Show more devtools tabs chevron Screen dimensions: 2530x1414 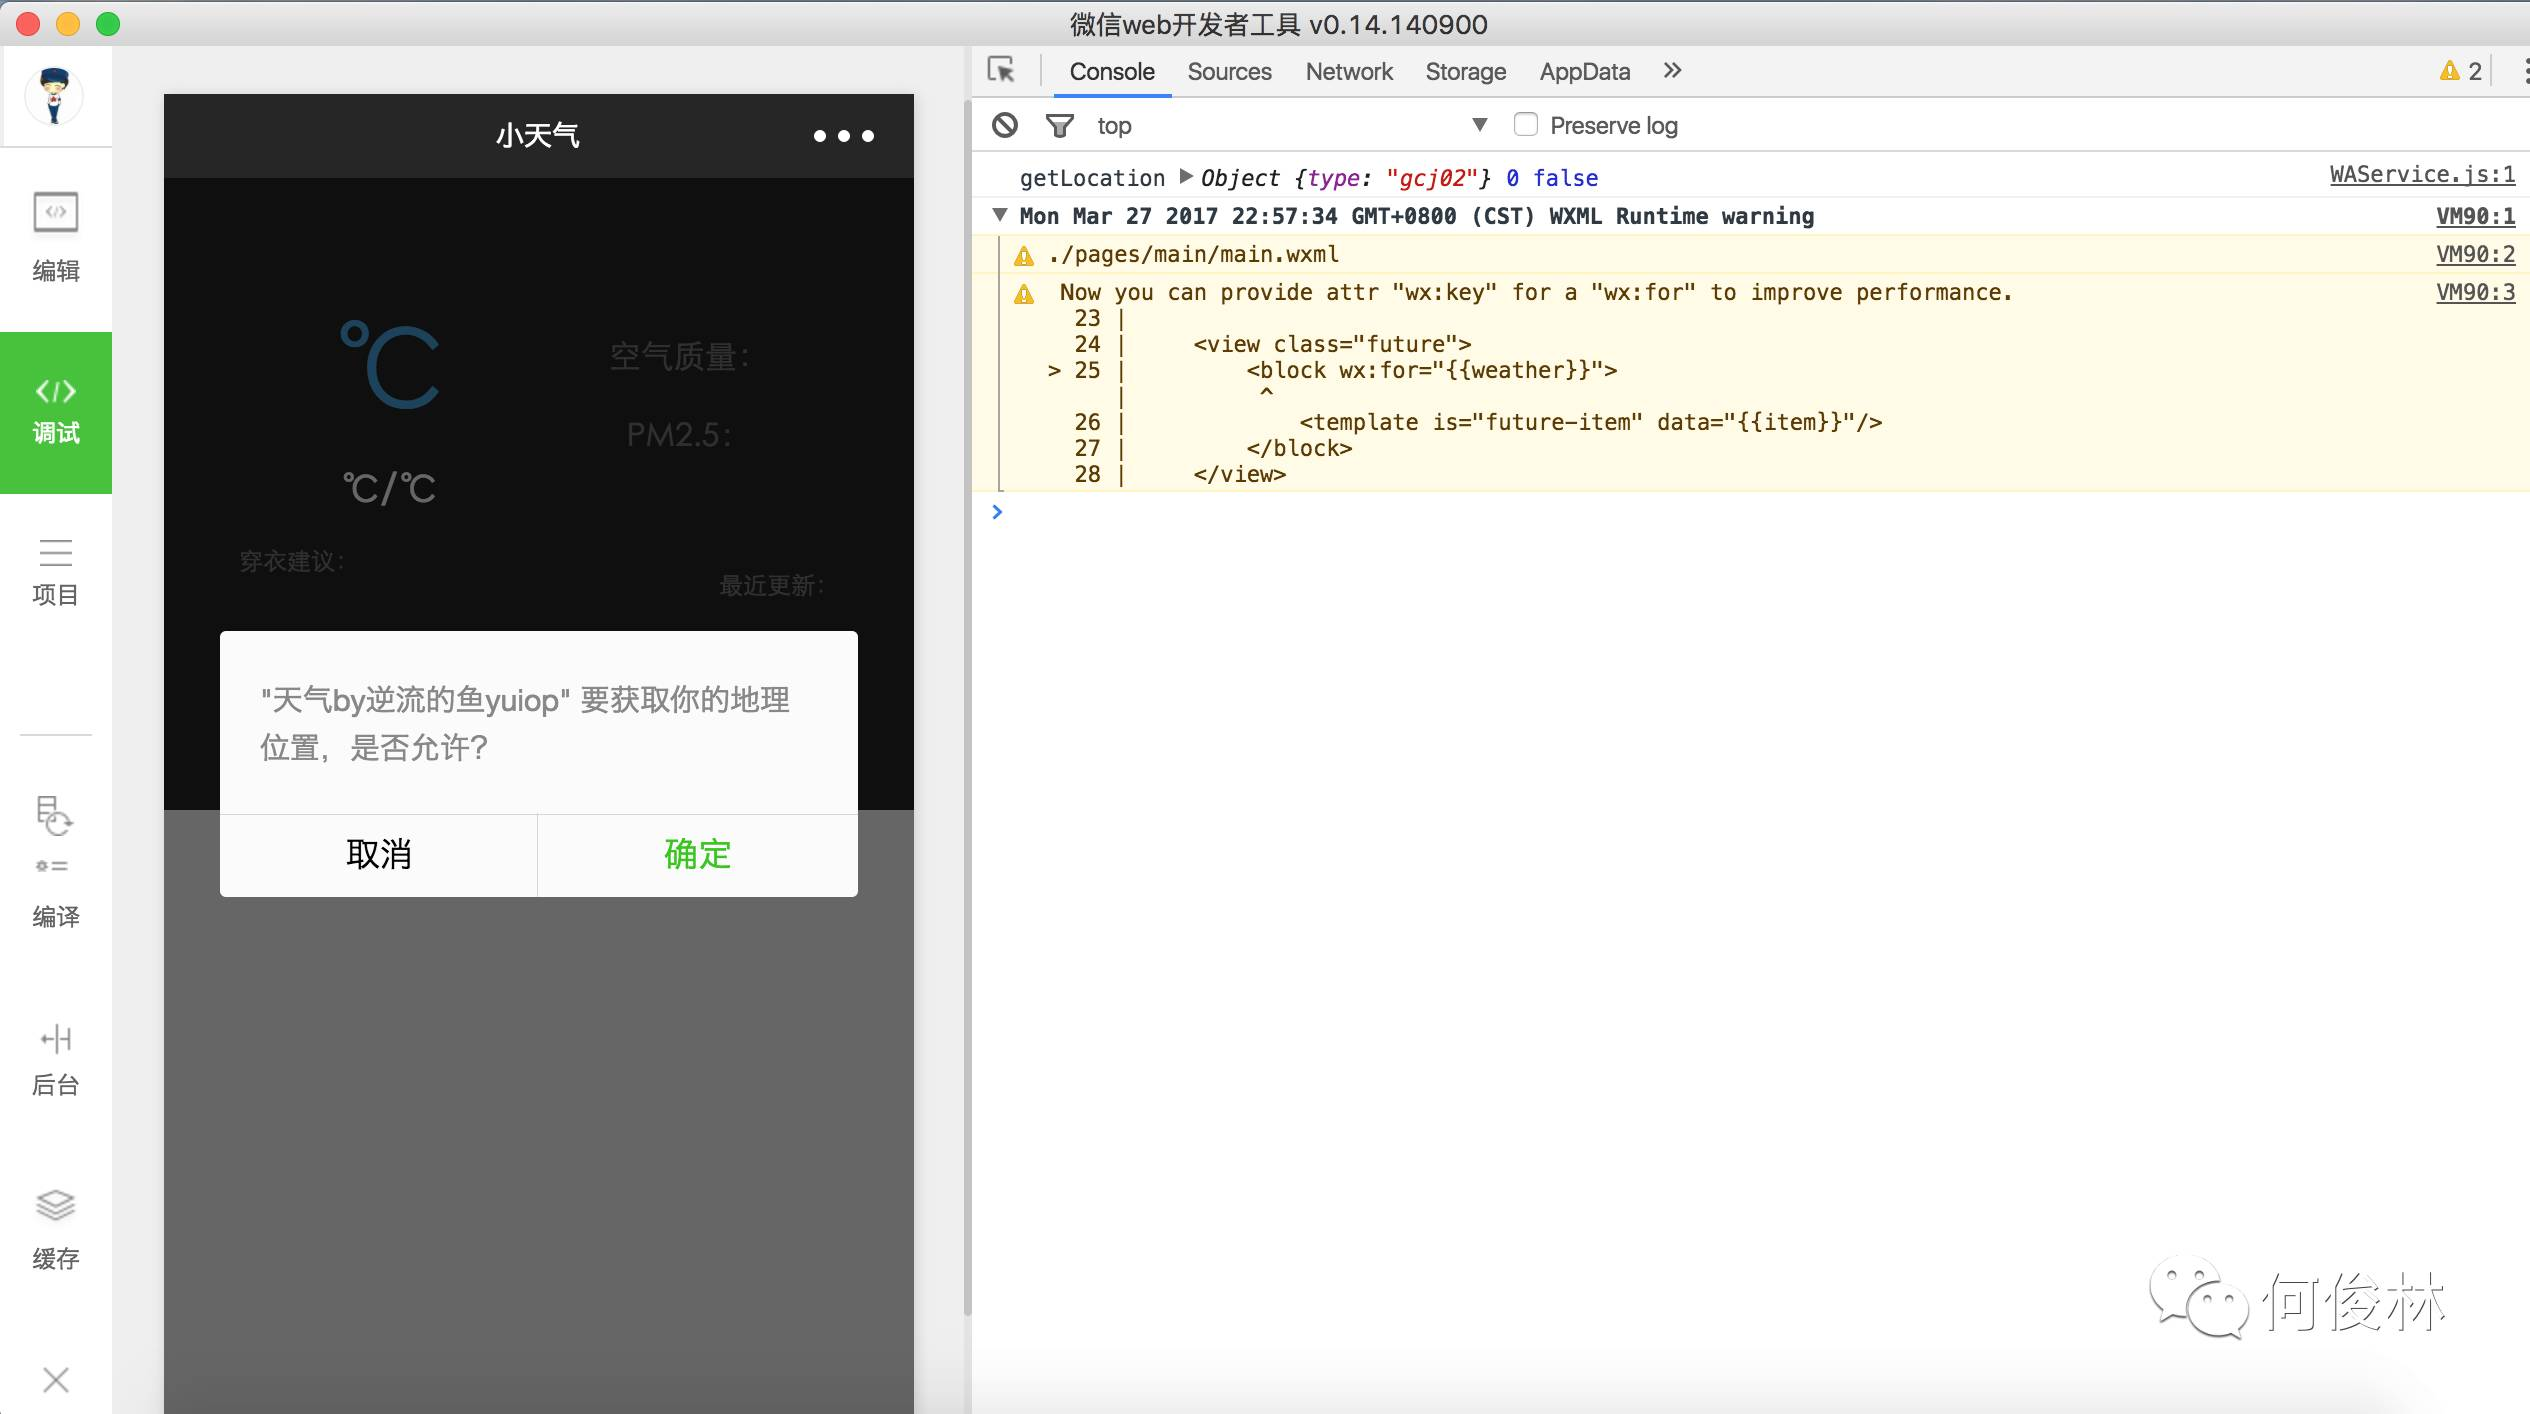click(x=1672, y=71)
